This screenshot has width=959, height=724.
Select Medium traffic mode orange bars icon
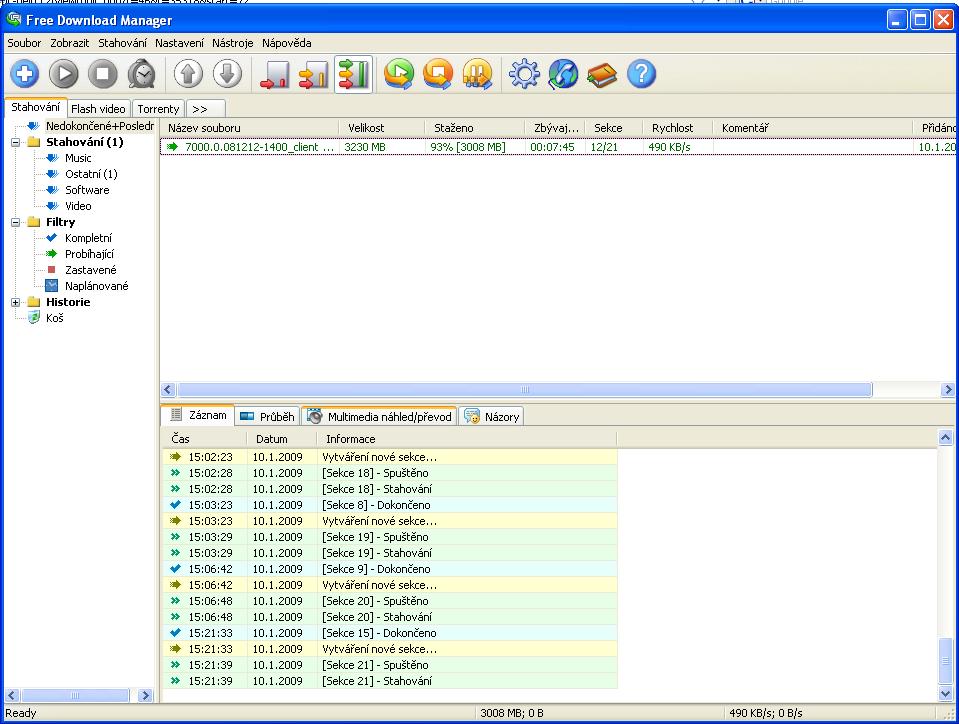[313, 74]
